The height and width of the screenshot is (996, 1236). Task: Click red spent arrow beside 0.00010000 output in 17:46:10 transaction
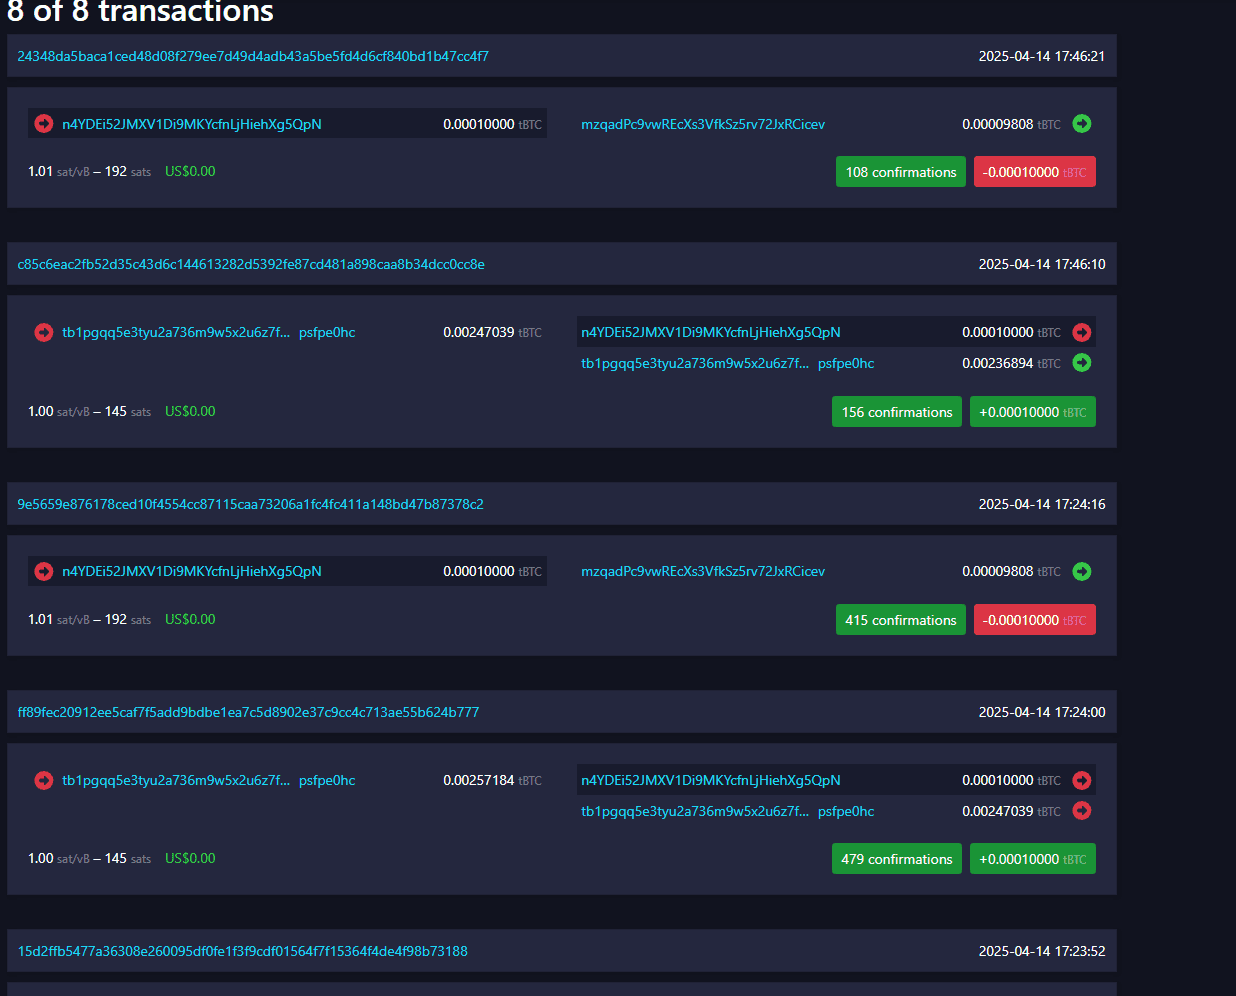(x=1082, y=332)
